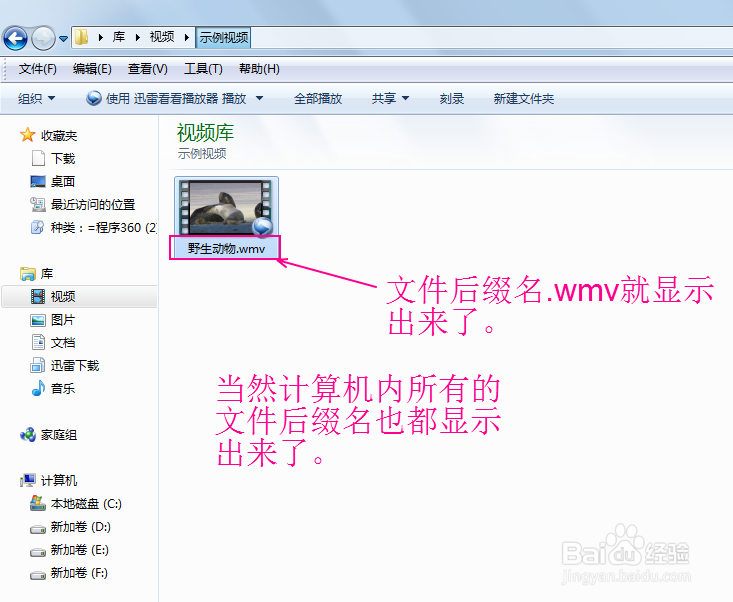Image resolution: width=733 pixels, height=602 pixels.
Task: Click the 示例视频 subtitle under 视频库
Action: (x=202, y=153)
